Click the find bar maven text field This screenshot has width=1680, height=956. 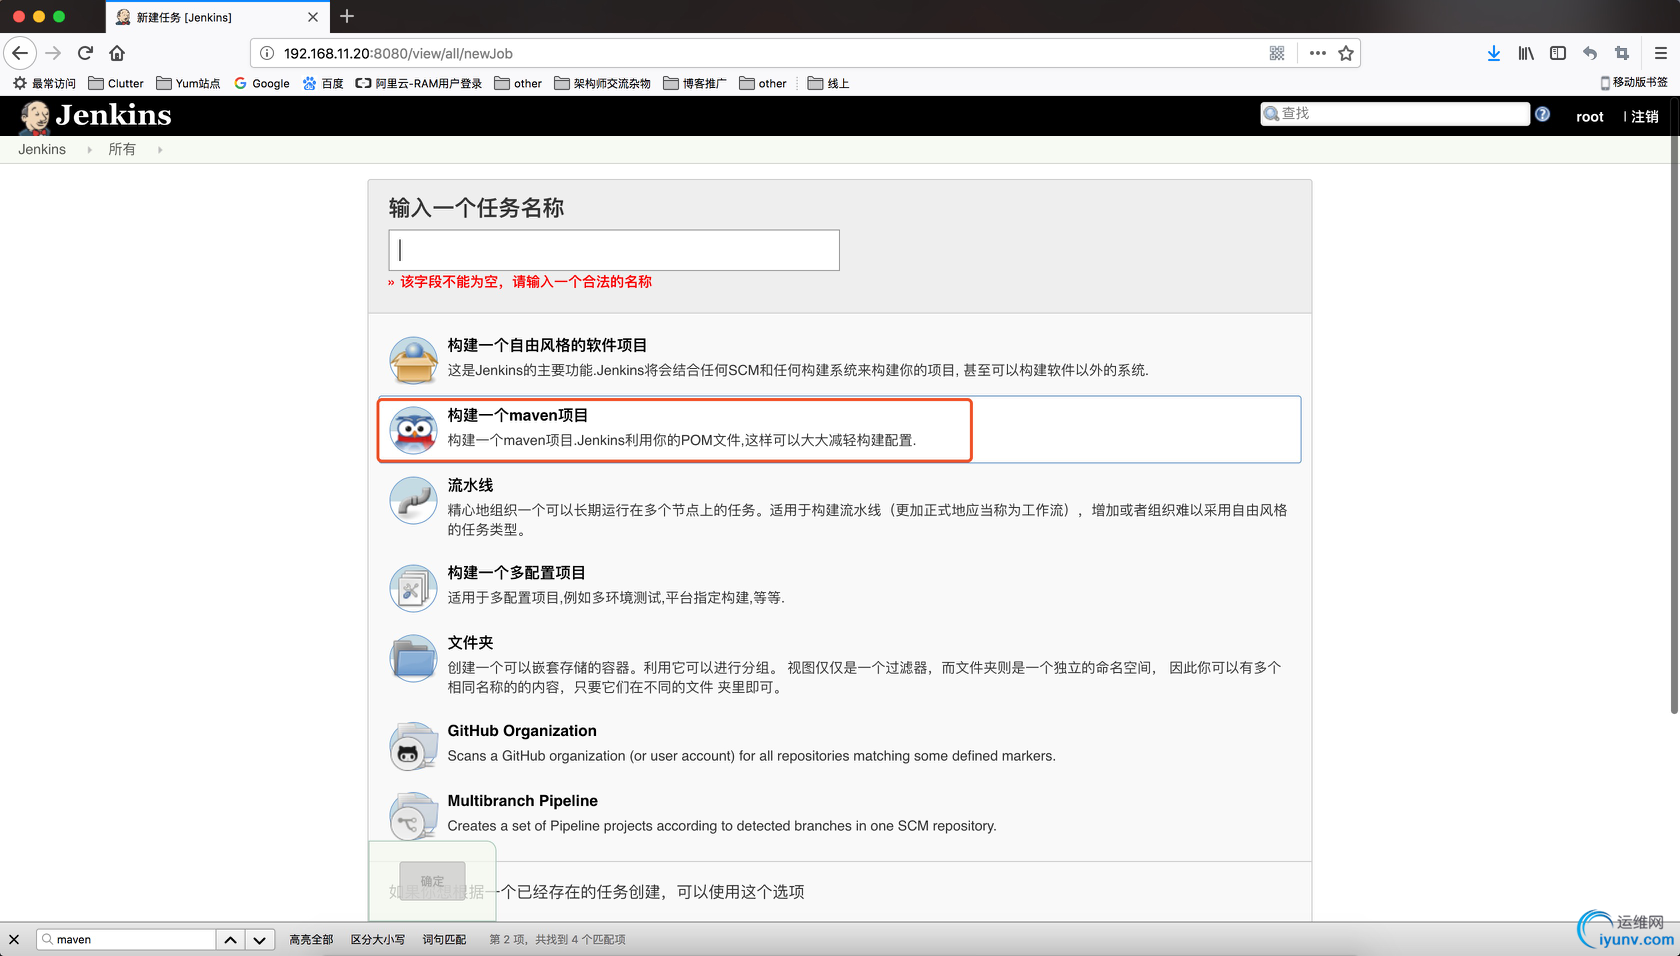pyautogui.click(x=128, y=939)
